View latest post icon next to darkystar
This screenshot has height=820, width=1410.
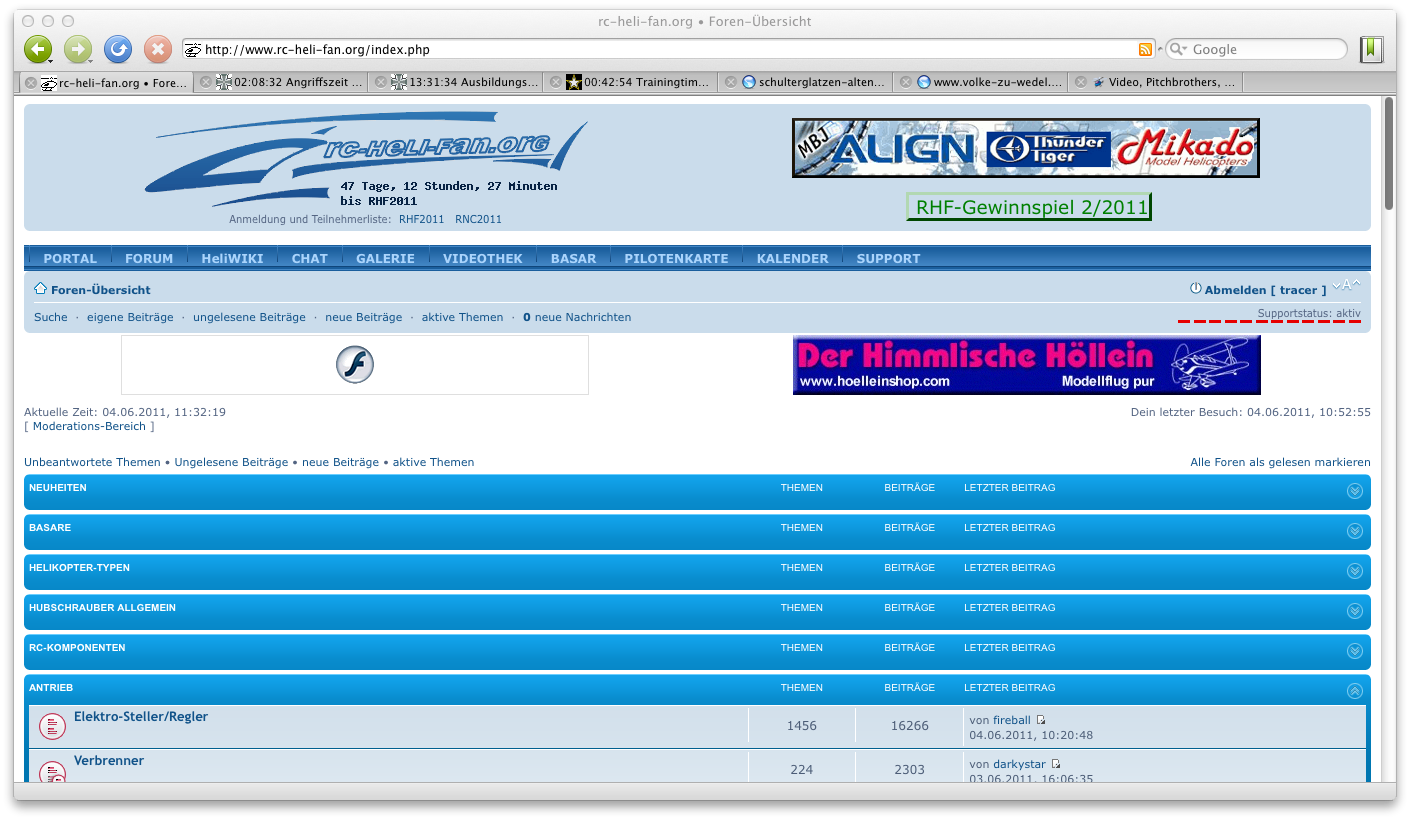1055,764
